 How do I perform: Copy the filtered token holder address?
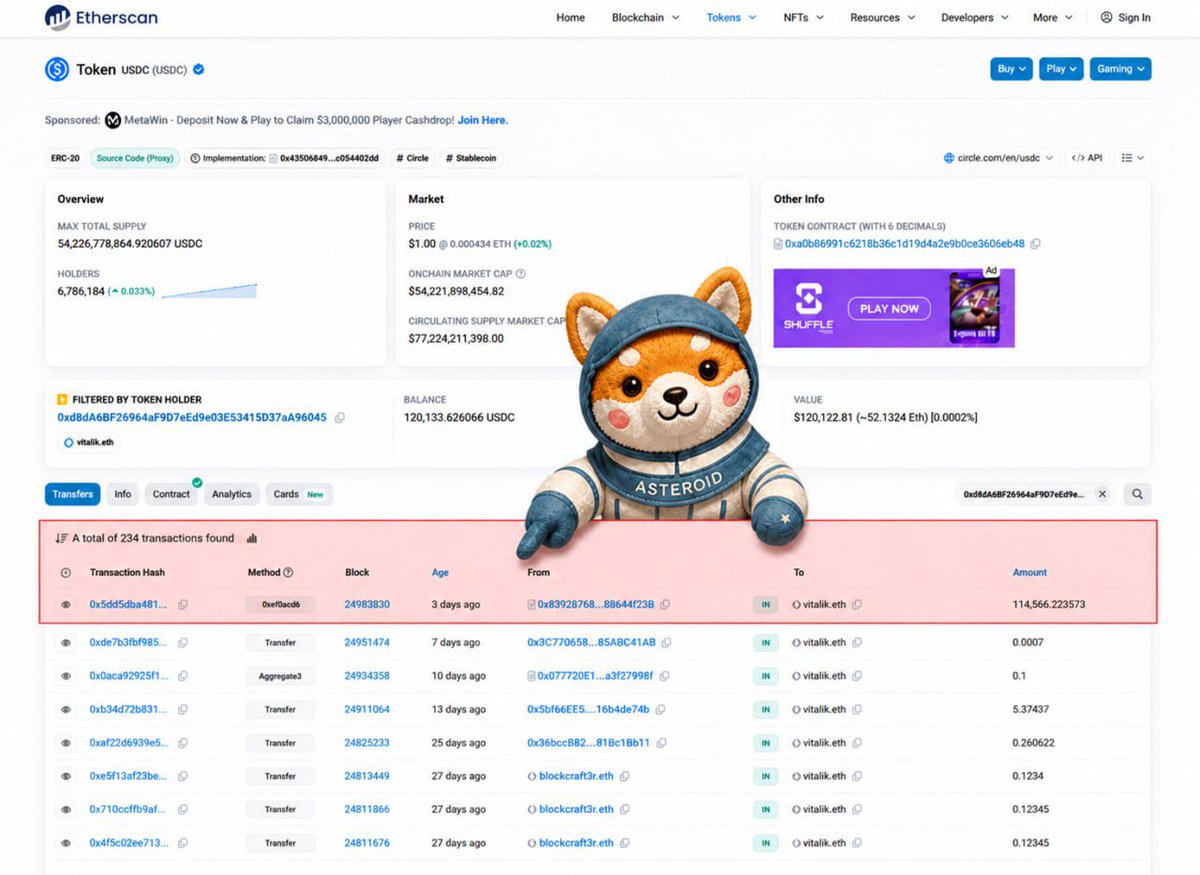coord(340,417)
